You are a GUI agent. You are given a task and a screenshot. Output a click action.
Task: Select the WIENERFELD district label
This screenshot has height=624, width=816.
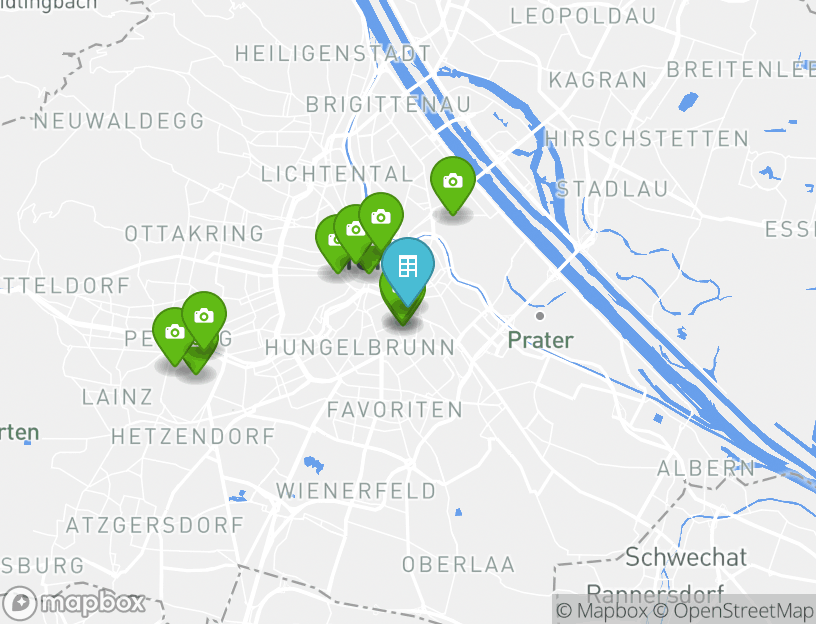pyautogui.click(x=356, y=491)
